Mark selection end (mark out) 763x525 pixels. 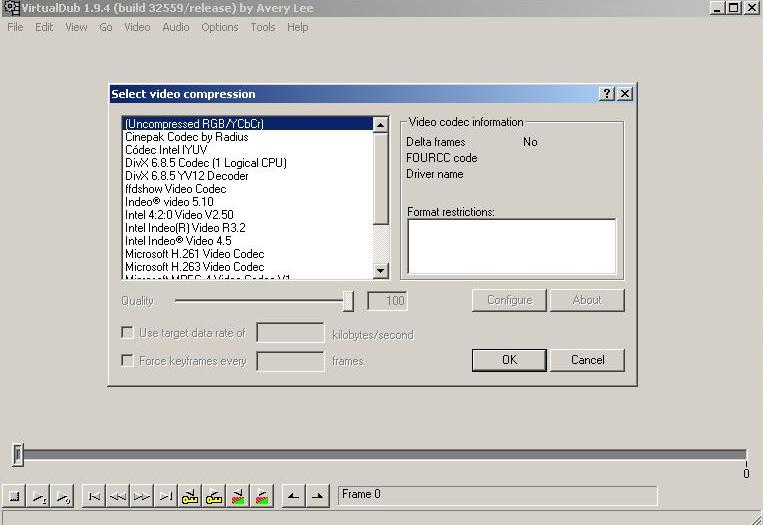pos(317,496)
